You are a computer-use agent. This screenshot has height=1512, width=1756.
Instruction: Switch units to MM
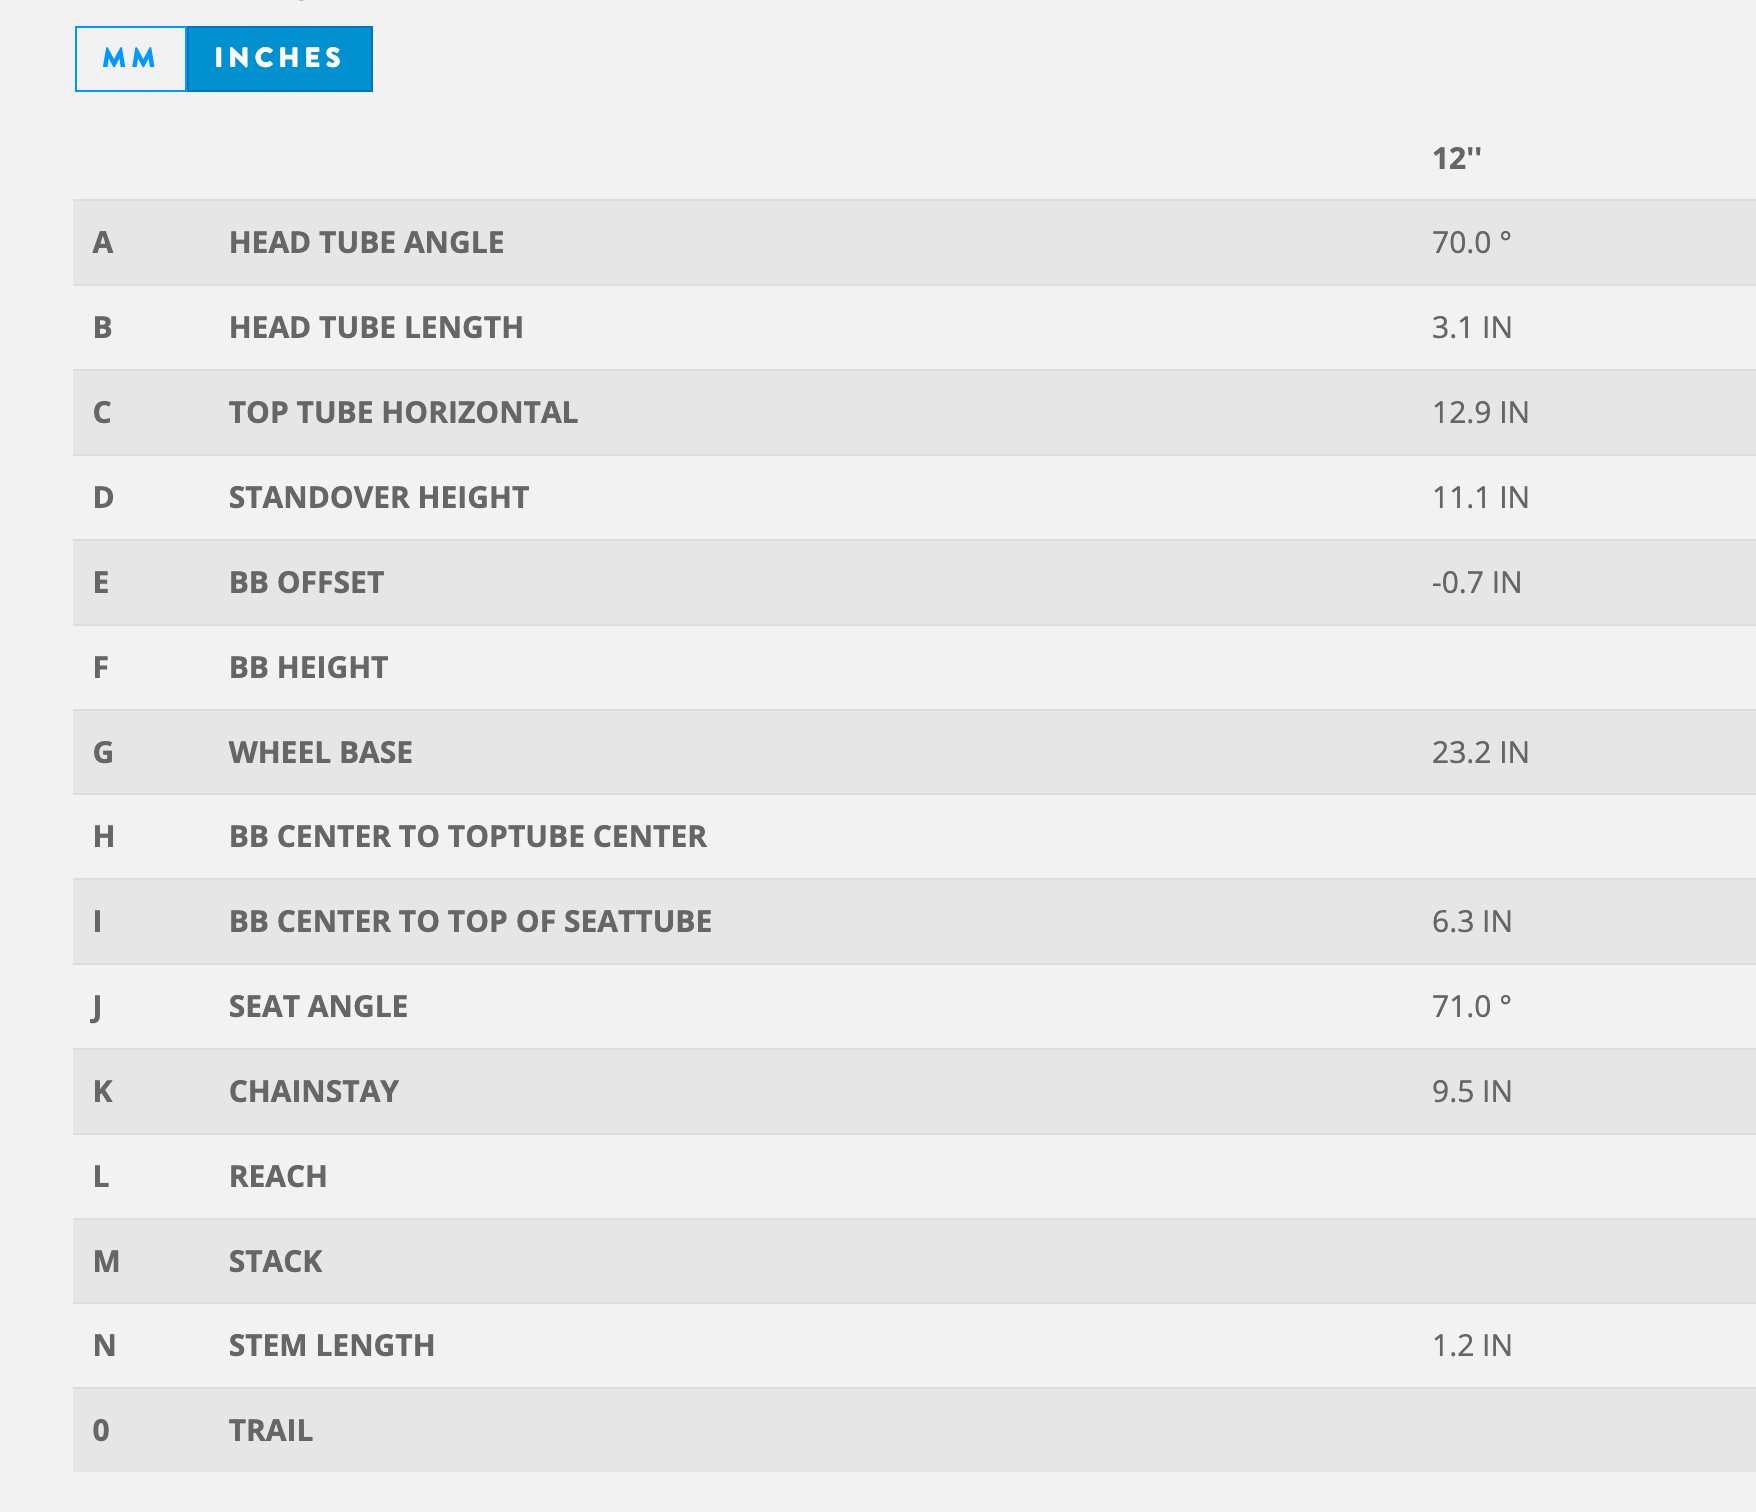click(131, 59)
